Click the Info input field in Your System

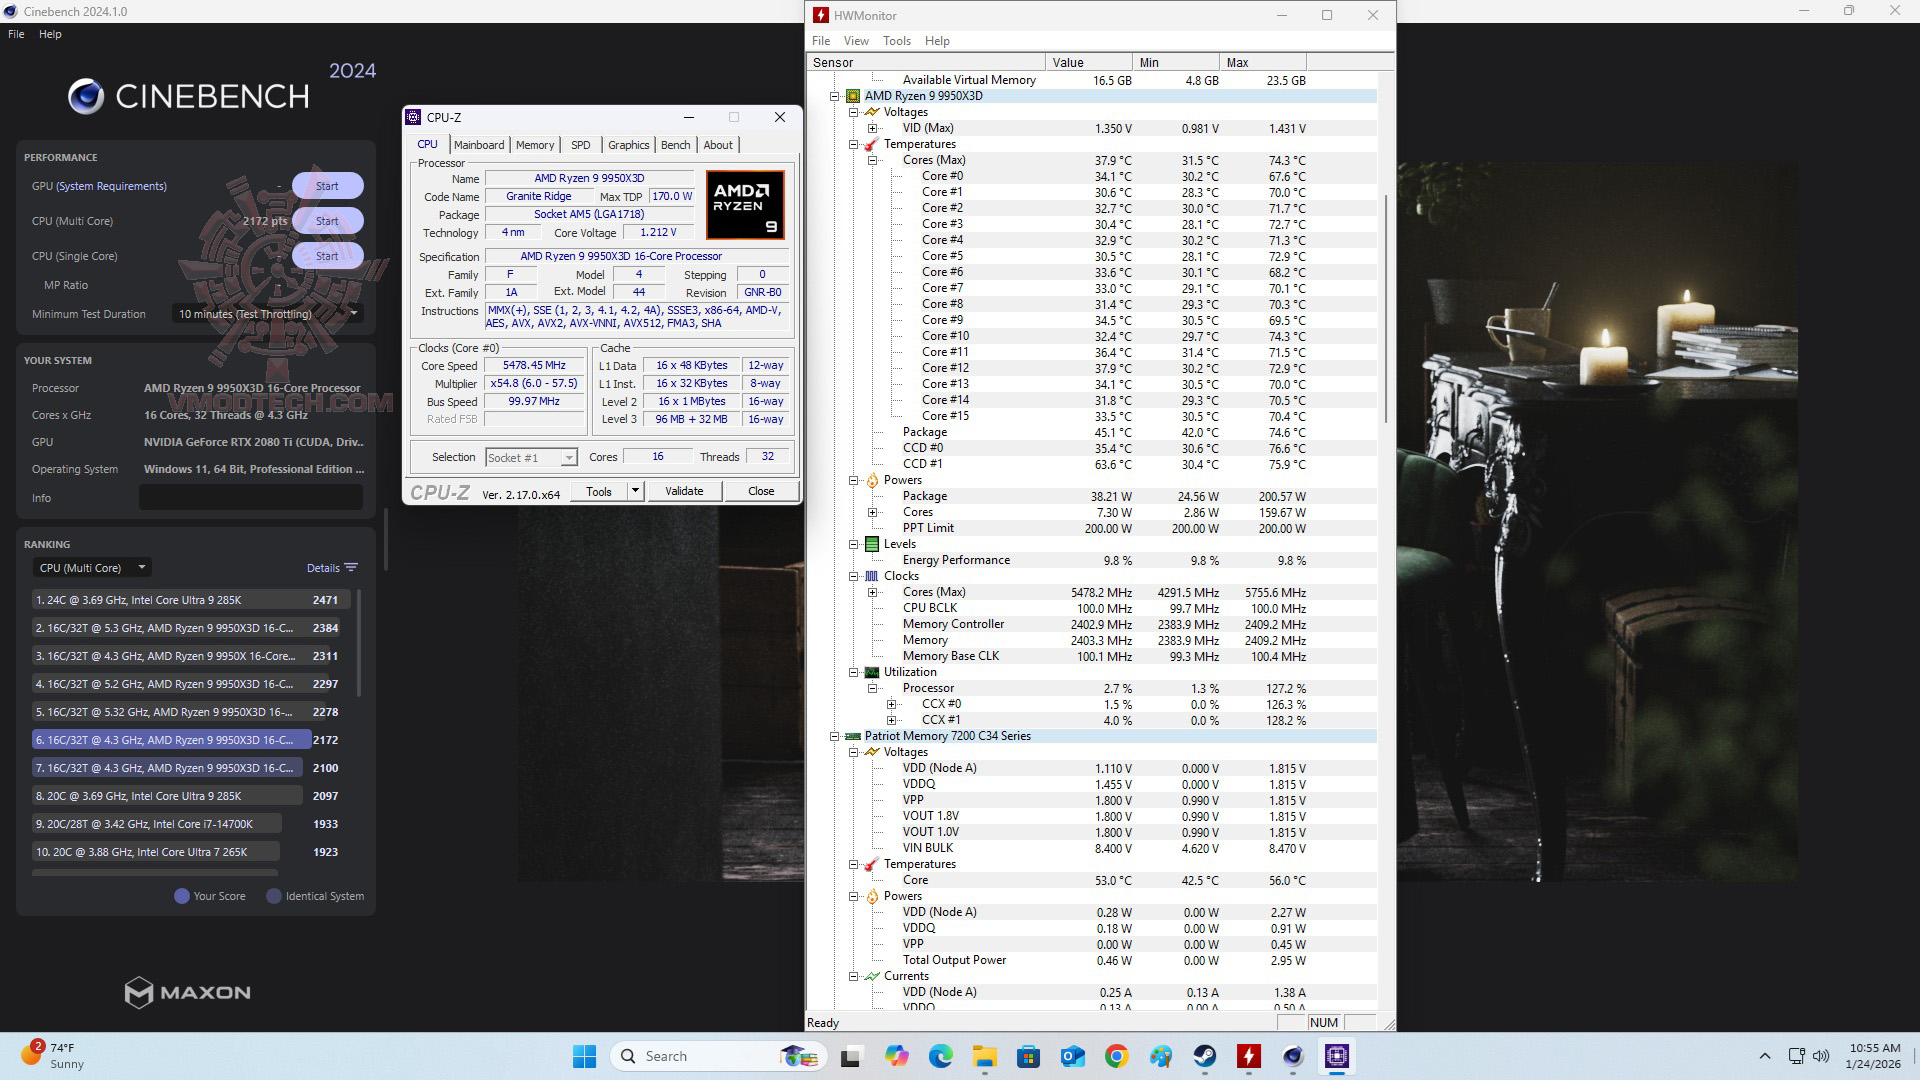tap(250, 498)
